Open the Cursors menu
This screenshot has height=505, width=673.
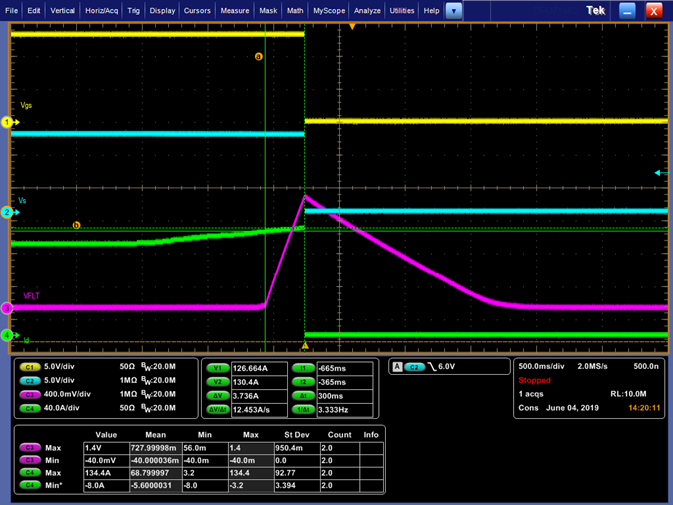(197, 11)
